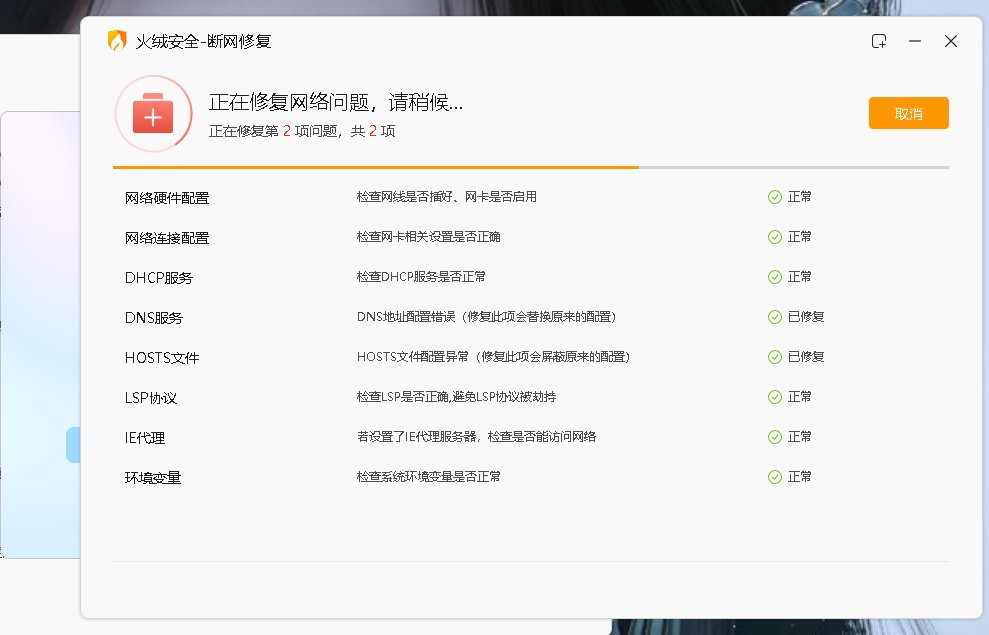This screenshot has height=635, width=989.
Task: Click description 检查网卡相关设置是否正确
Action: click(428, 236)
